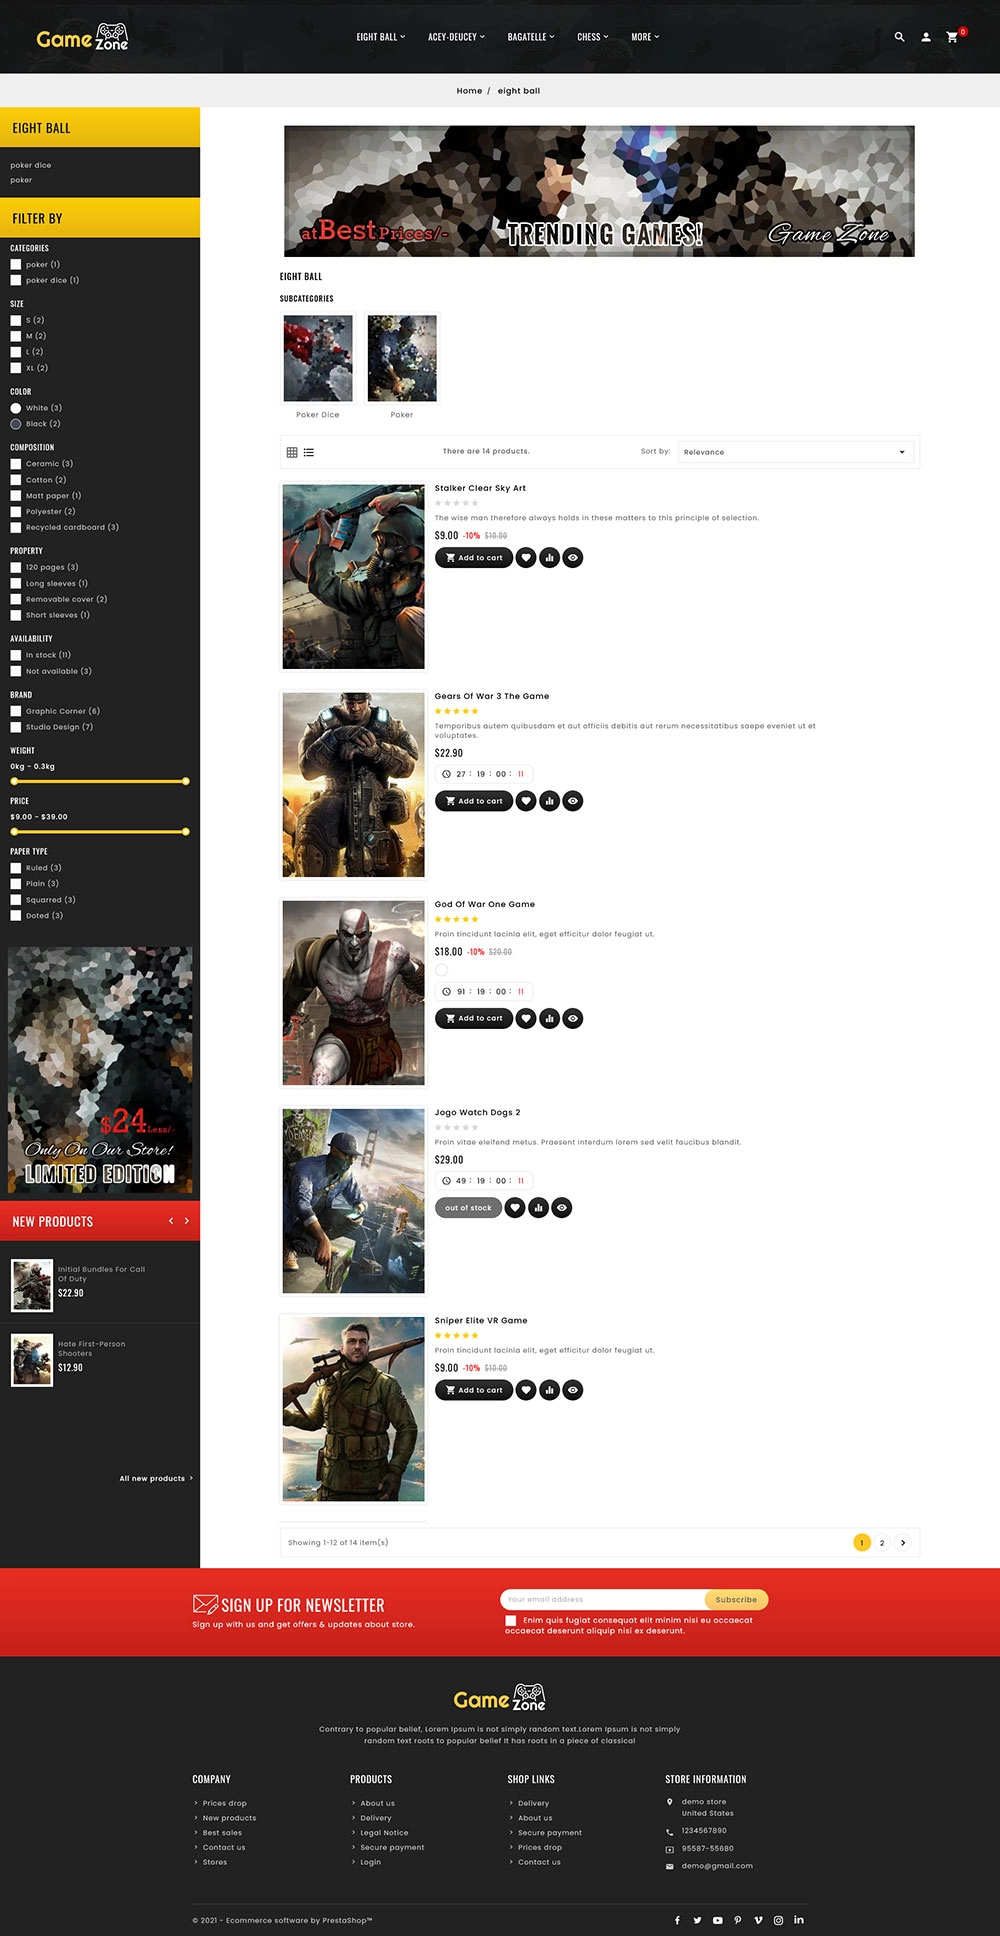Switch to grid view layout
This screenshot has width=1000, height=1936.
tap(292, 452)
